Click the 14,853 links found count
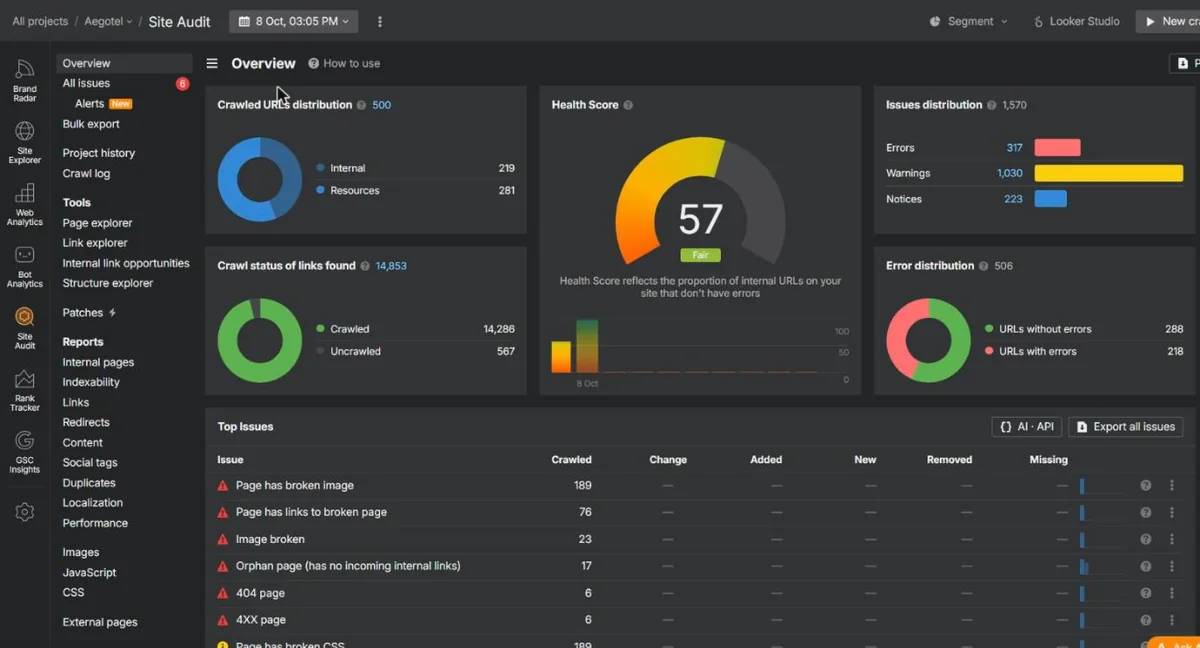The image size is (1200, 648). pos(391,266)
